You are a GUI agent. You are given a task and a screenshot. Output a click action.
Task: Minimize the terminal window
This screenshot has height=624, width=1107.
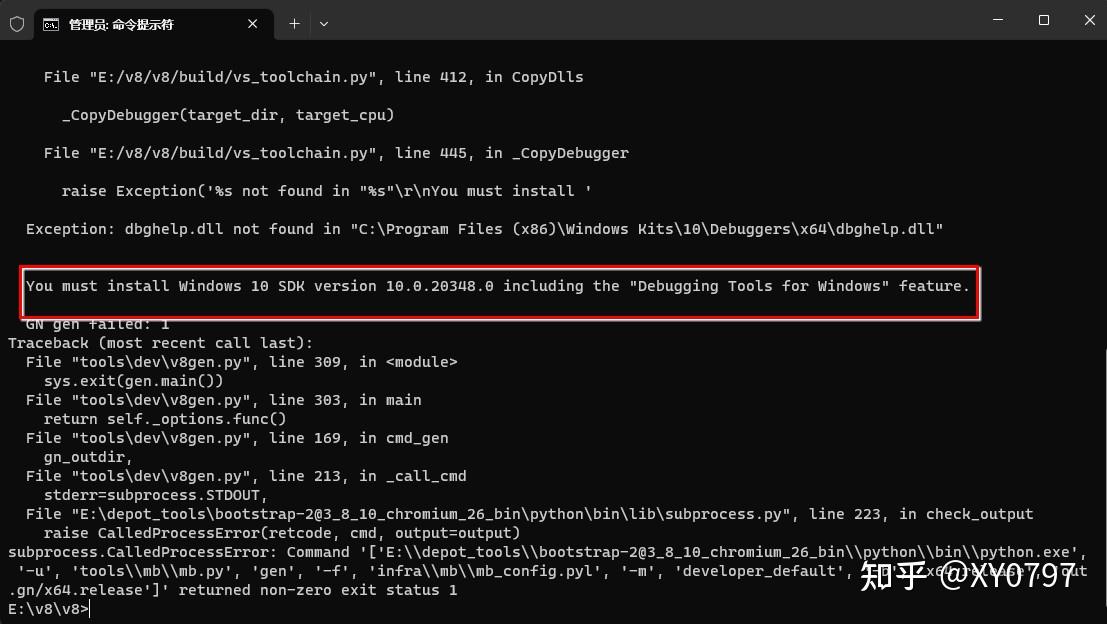pyautogui.click(x=998, y=20)
